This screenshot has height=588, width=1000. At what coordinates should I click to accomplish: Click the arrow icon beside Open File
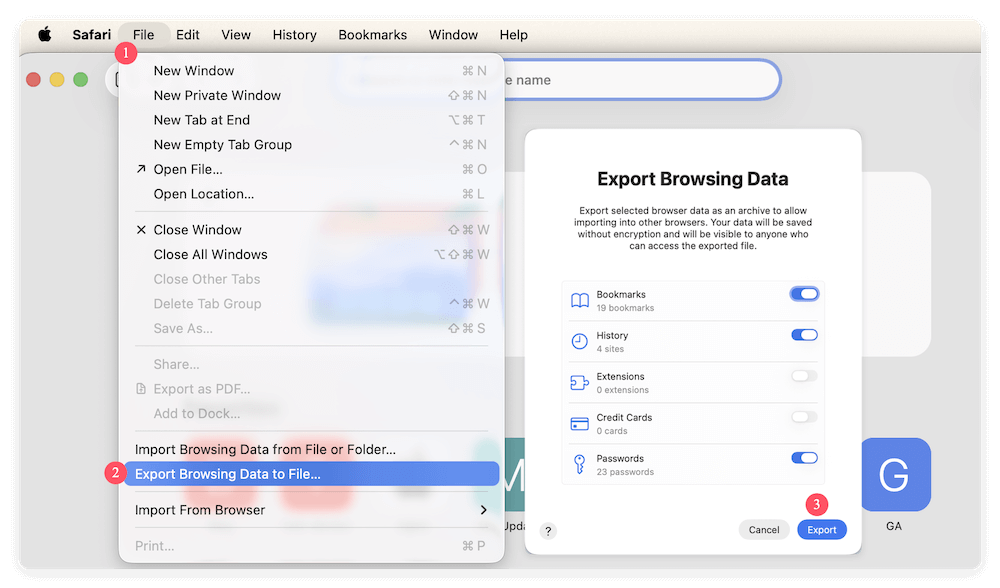point(141,169)
